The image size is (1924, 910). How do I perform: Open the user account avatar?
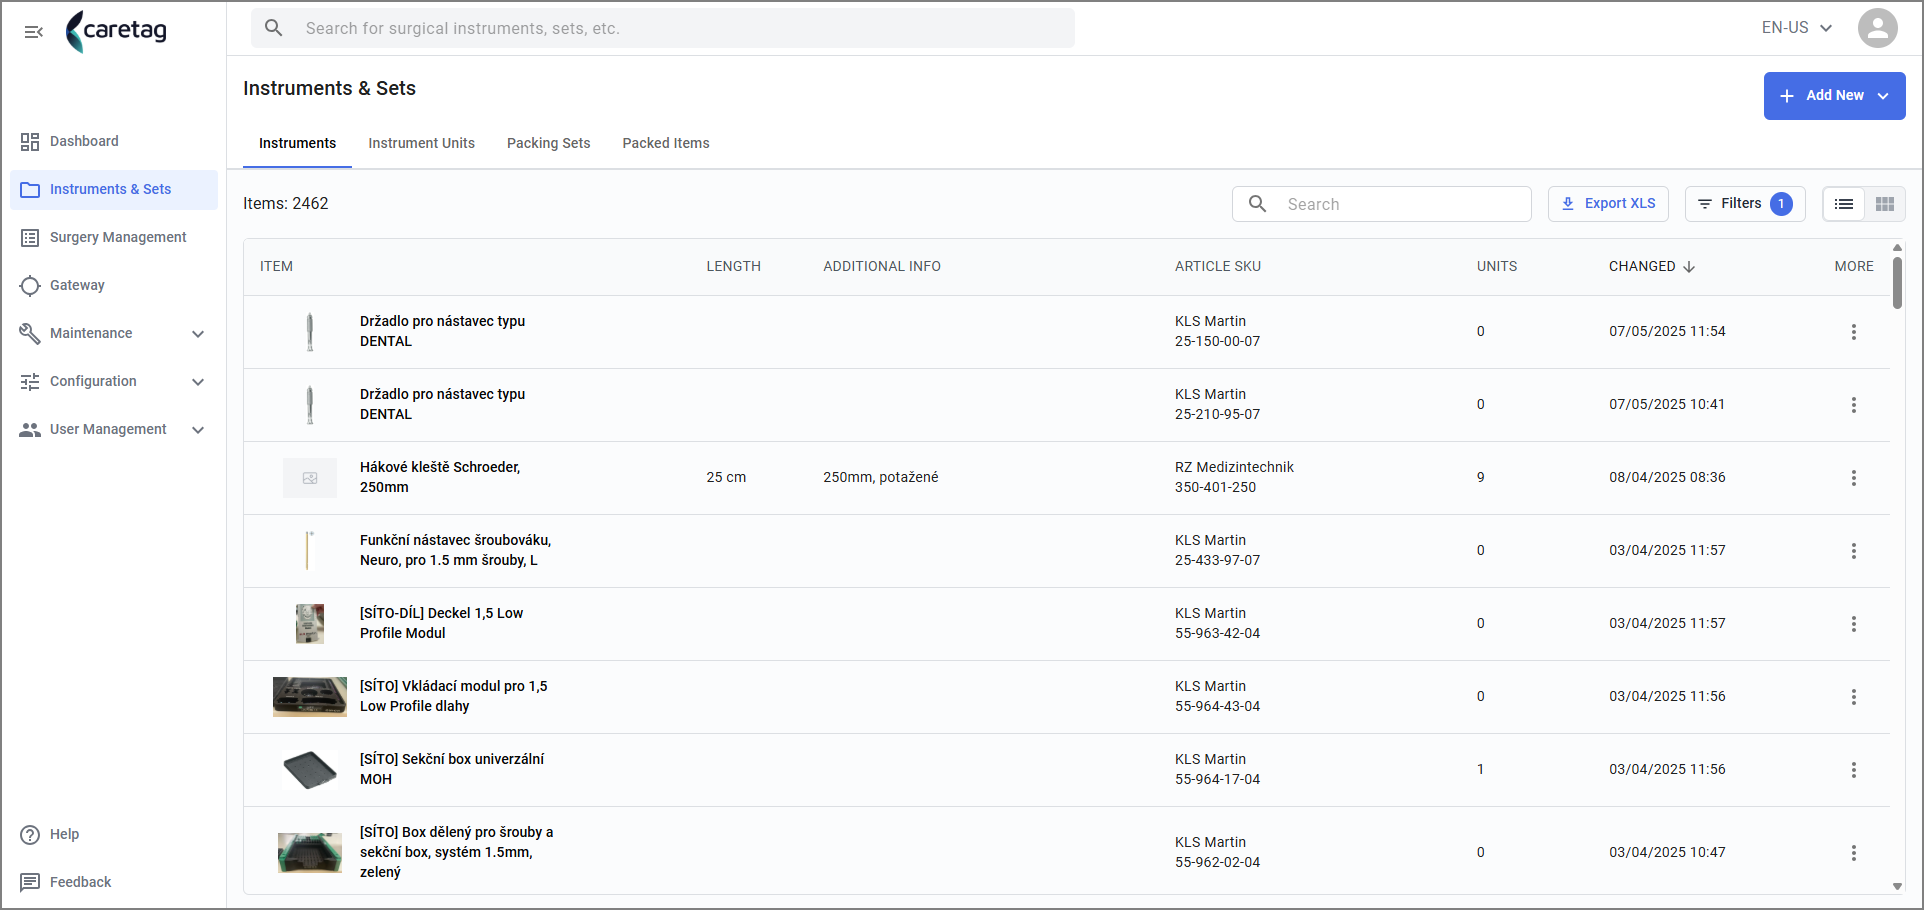tap(1877, 28)
